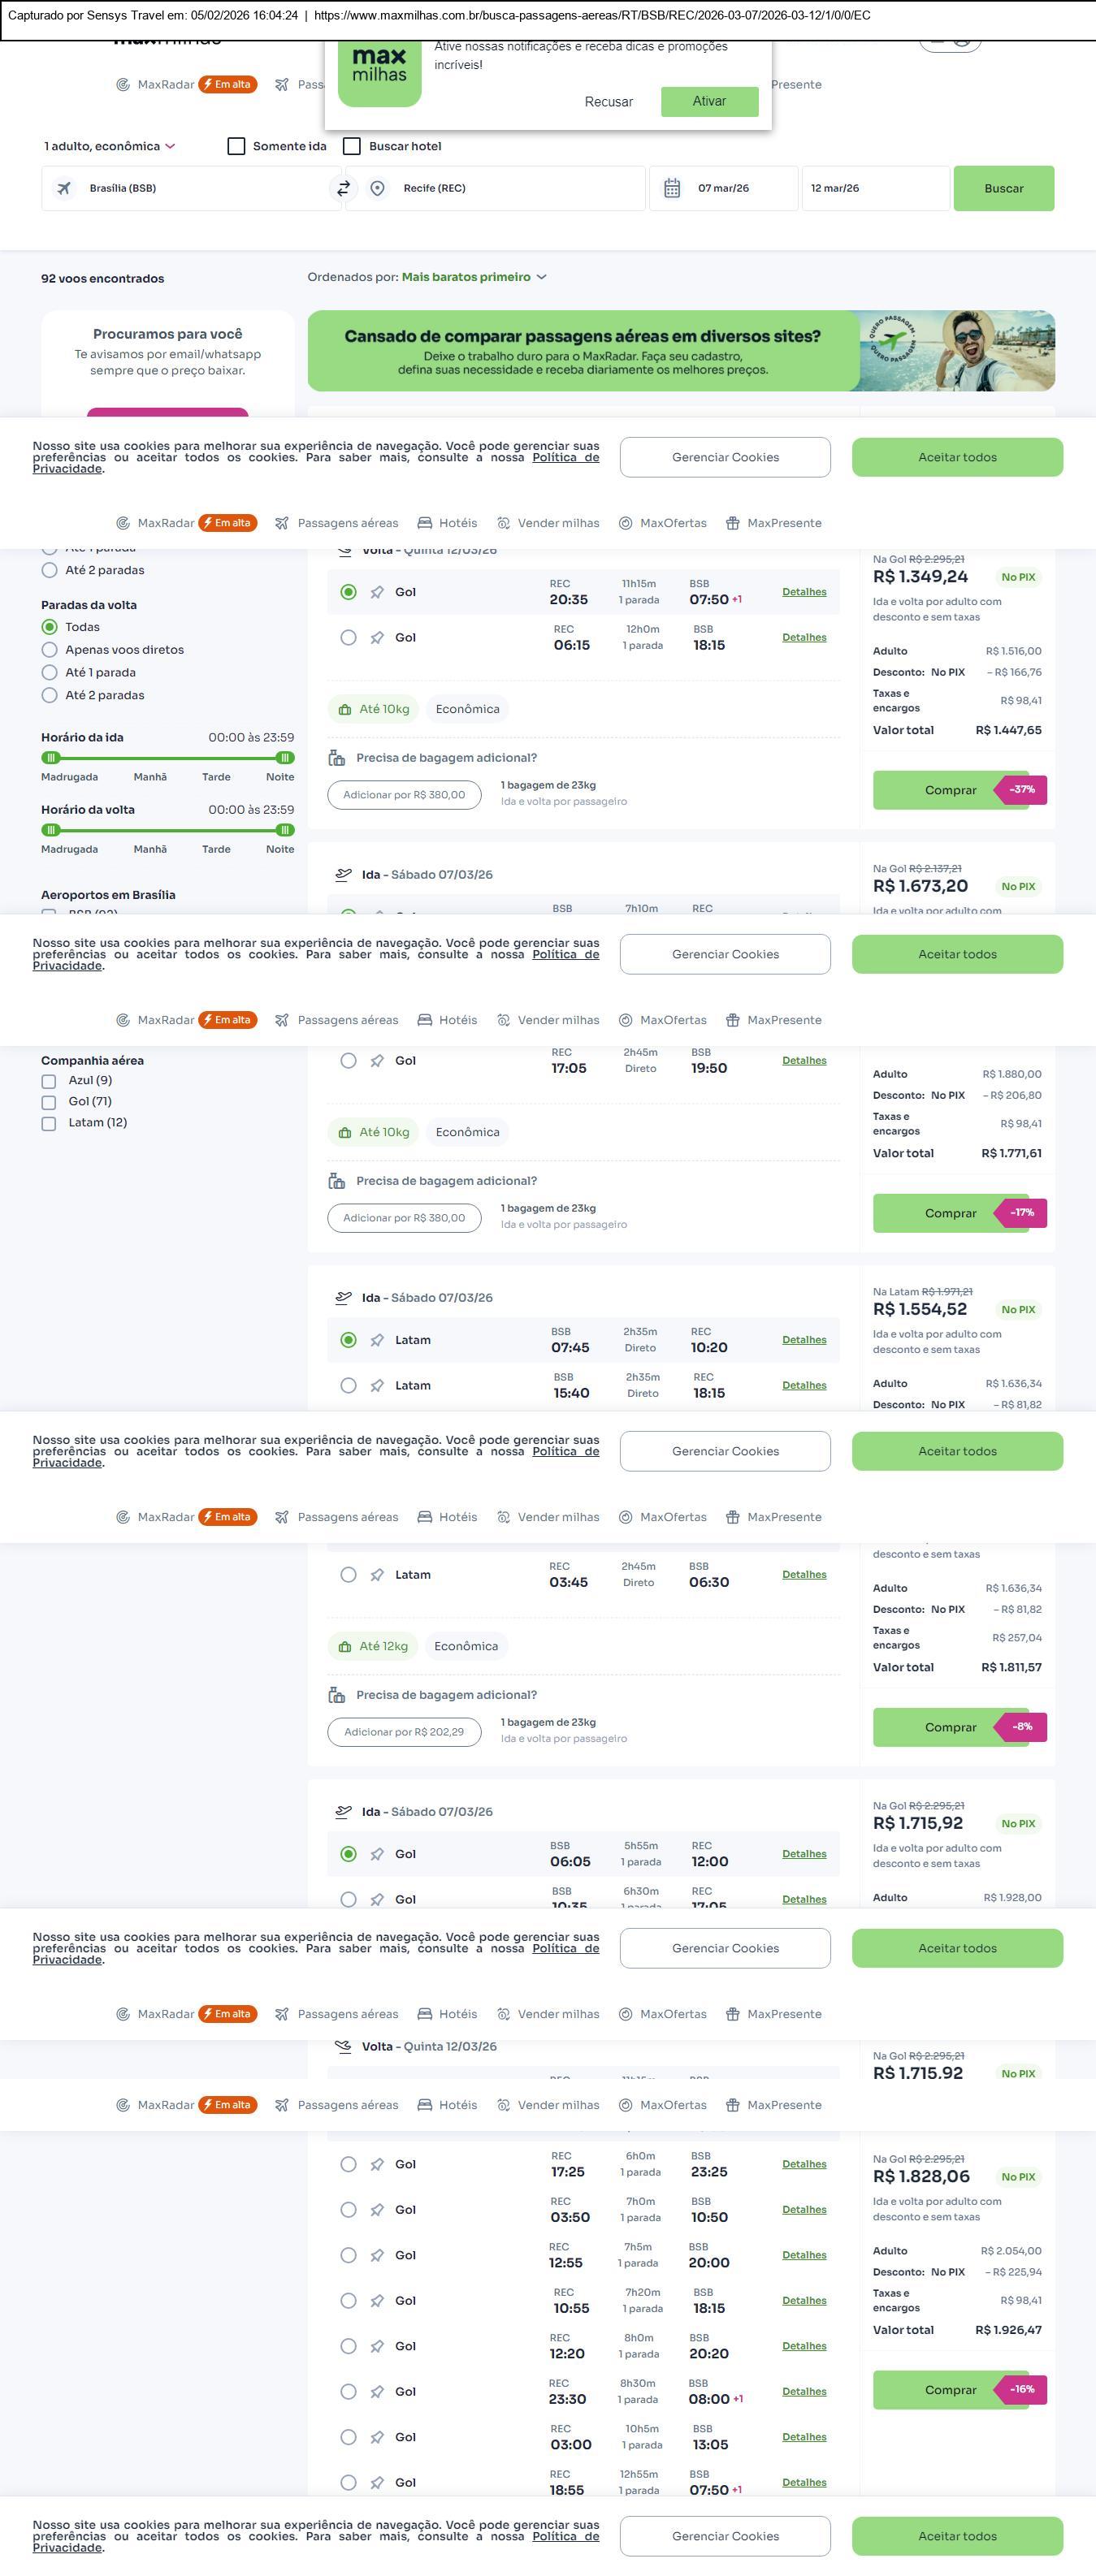This screenshot has height=2576, width=1096.
Task: Click the left handle of 'Horário da ida' slider
Action: [51, 758]
